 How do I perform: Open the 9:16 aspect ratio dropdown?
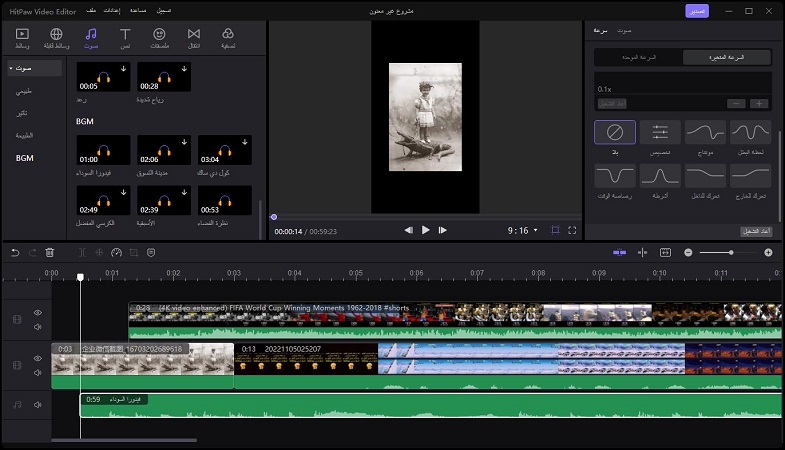pyautogui.click(x=522, y=230)
